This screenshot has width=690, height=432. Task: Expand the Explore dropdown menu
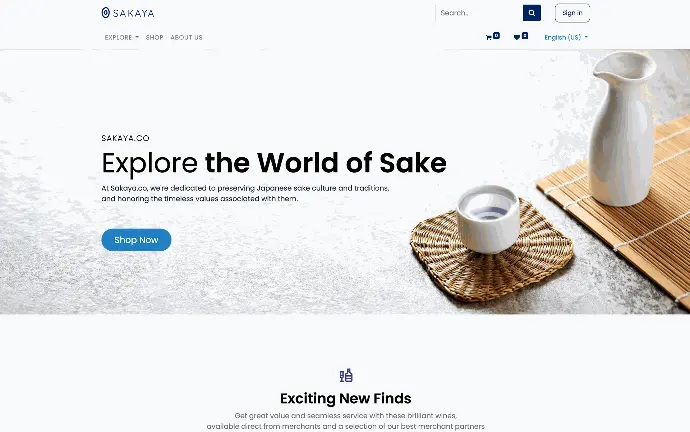(x=121, y=37)
